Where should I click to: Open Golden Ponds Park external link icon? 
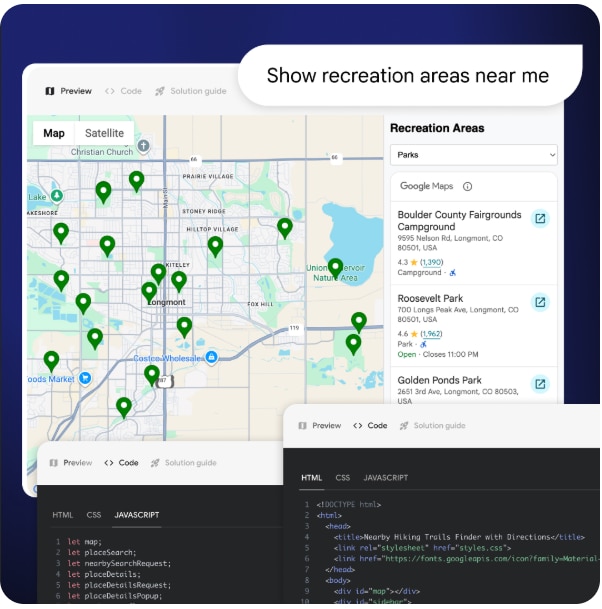click(540, 384)
